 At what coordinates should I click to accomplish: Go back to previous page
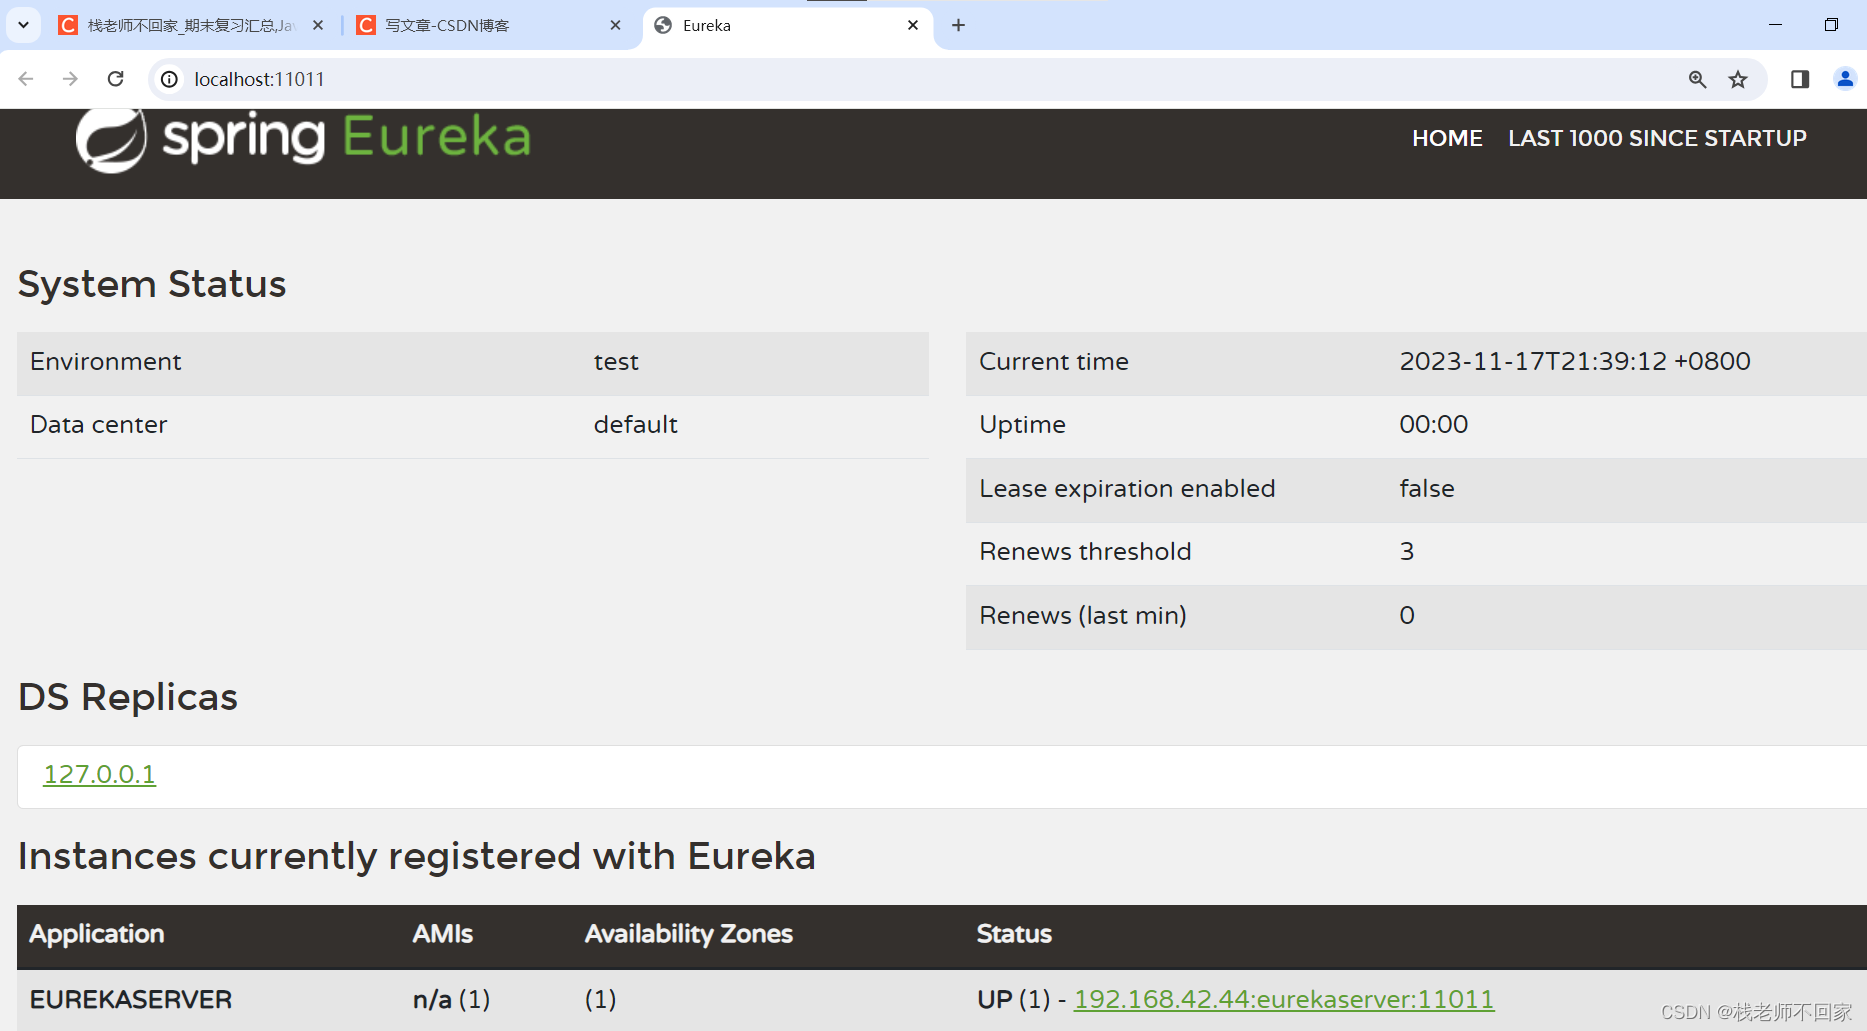click(x=26, y=79)
